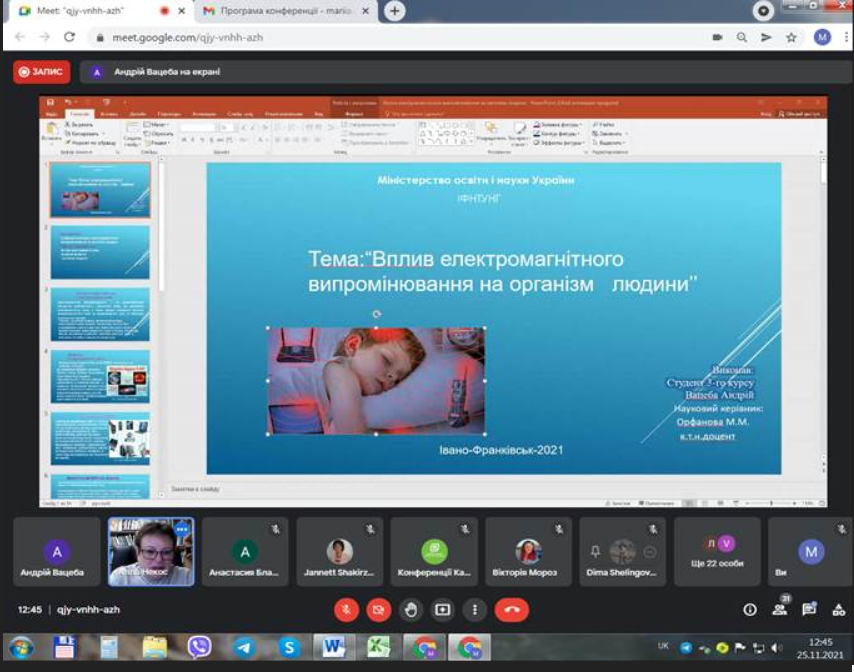The image size is (854, 672).
Task: Expand options on the video participant tile
Action: (x=181, y=528)
